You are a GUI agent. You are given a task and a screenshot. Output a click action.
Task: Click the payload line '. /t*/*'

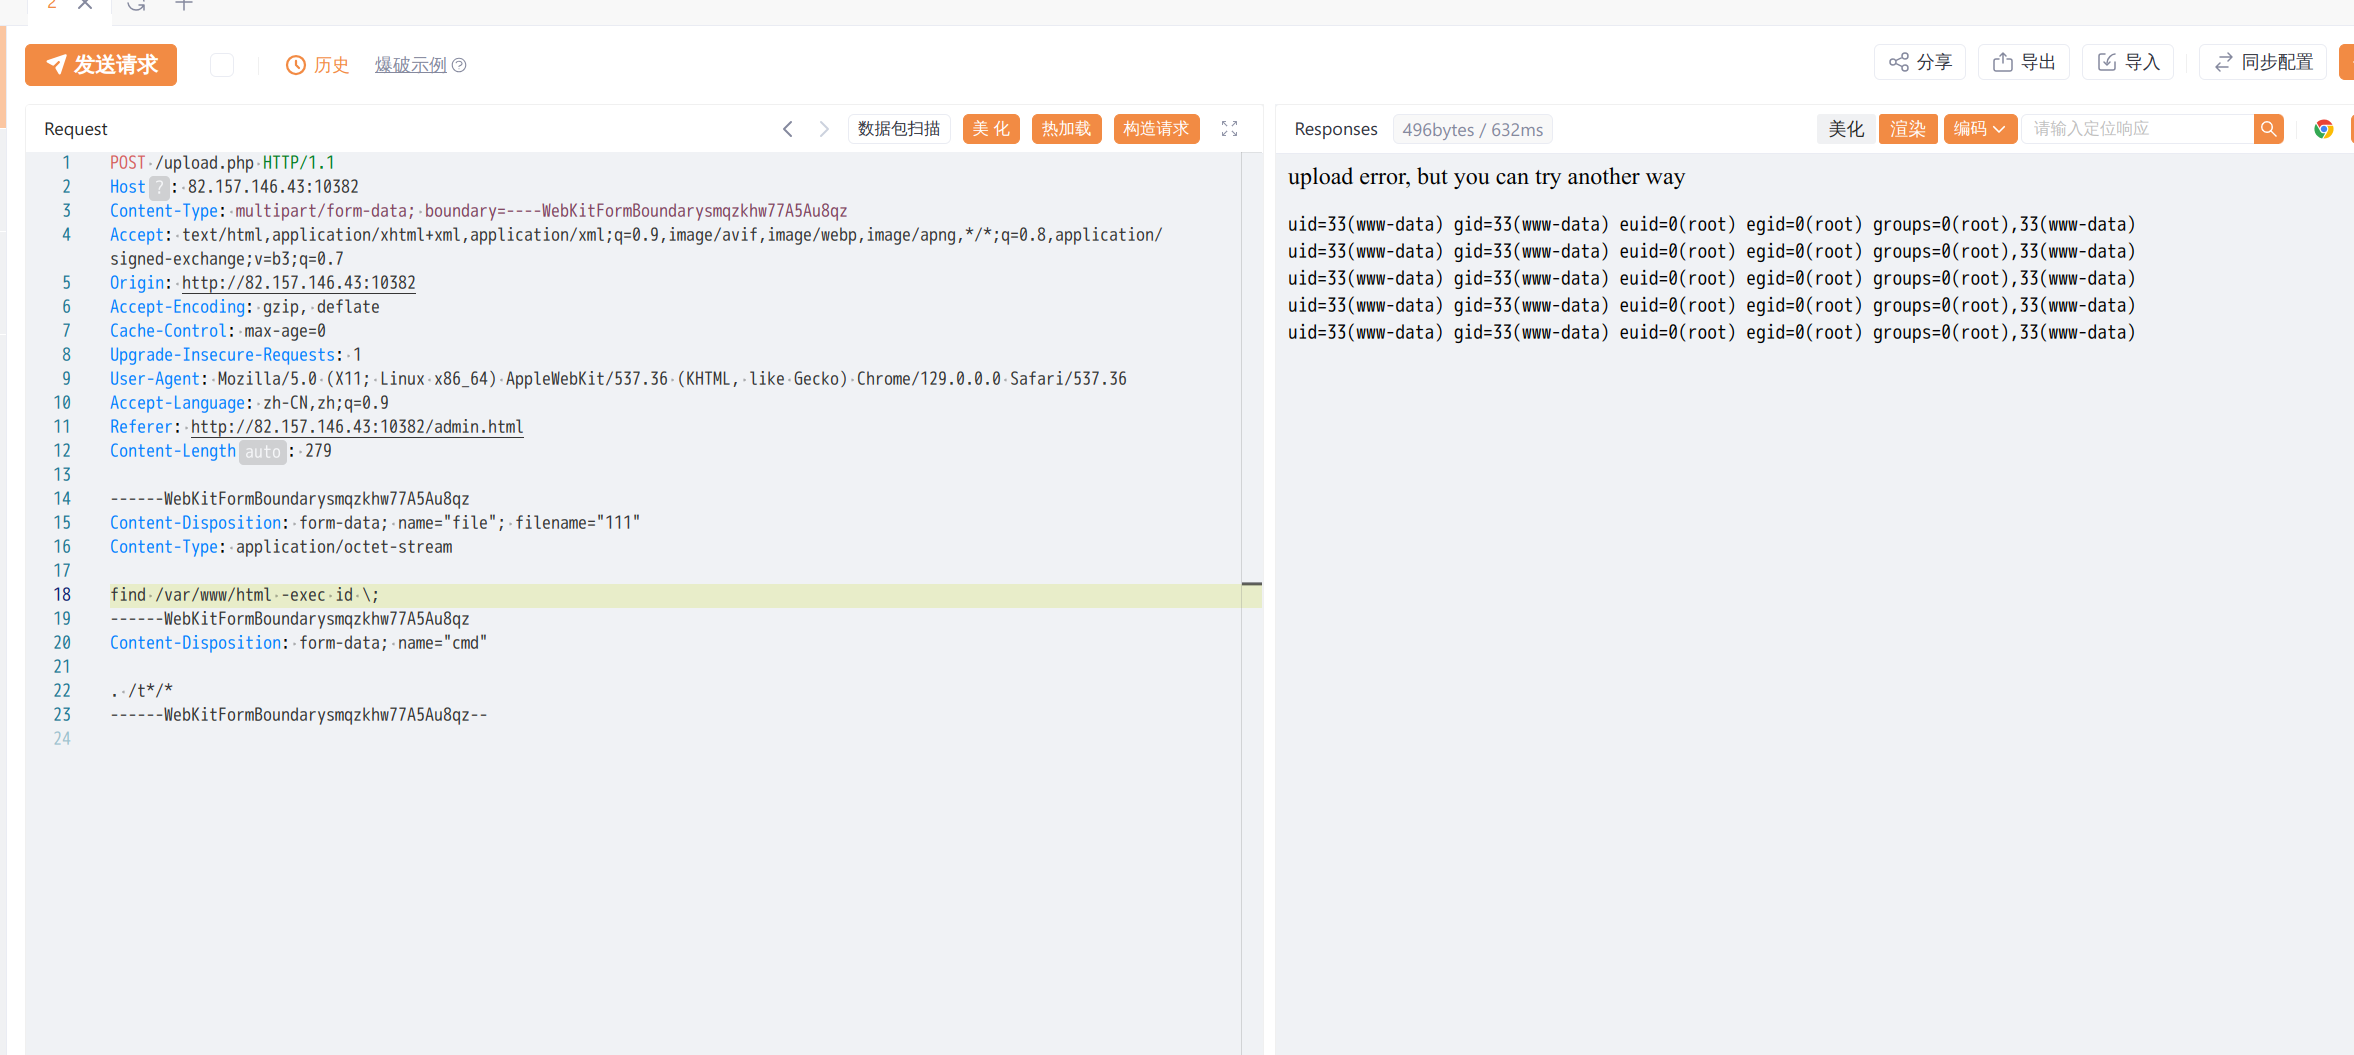coord(141,691)
